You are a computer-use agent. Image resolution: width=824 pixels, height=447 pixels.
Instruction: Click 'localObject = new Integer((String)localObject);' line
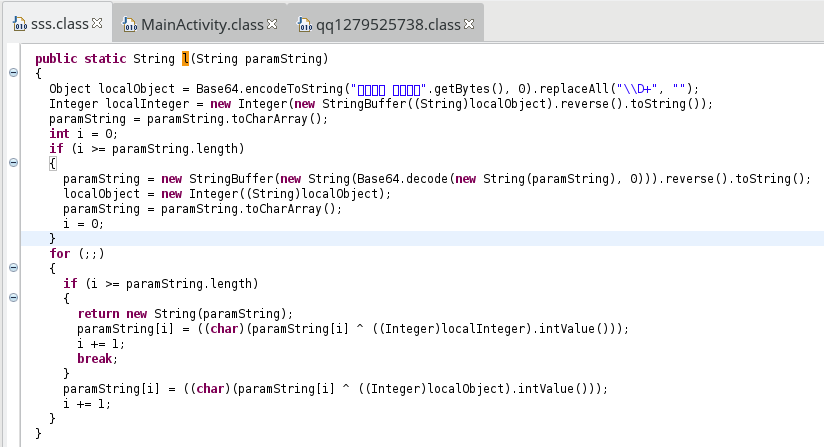click(227, 194)
